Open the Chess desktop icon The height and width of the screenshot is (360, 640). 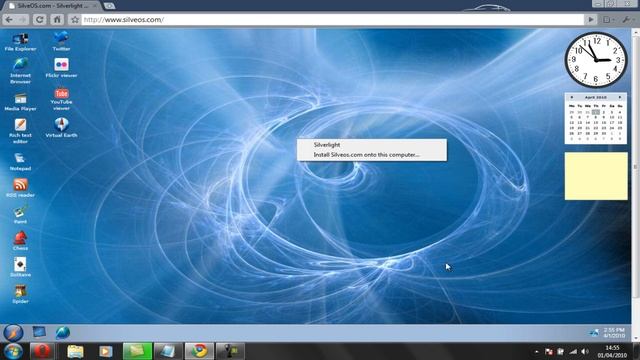click(20, 241)
